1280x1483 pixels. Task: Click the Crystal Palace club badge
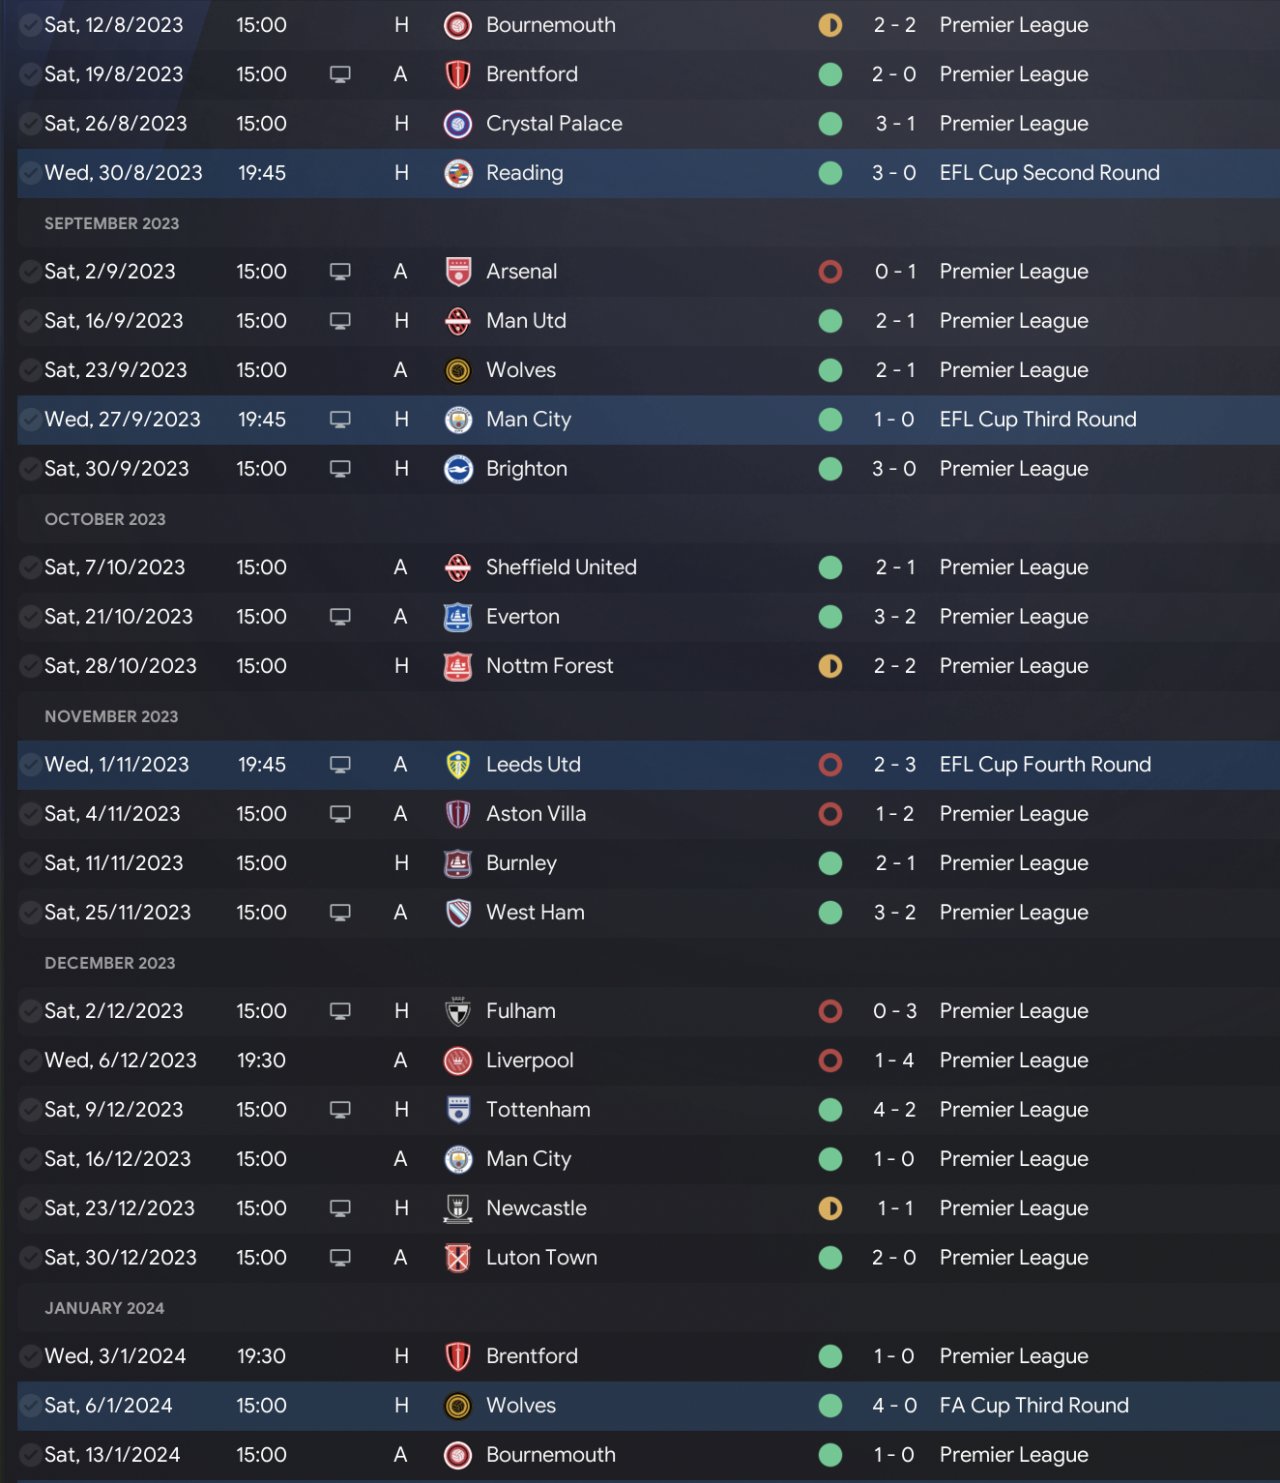458,124
